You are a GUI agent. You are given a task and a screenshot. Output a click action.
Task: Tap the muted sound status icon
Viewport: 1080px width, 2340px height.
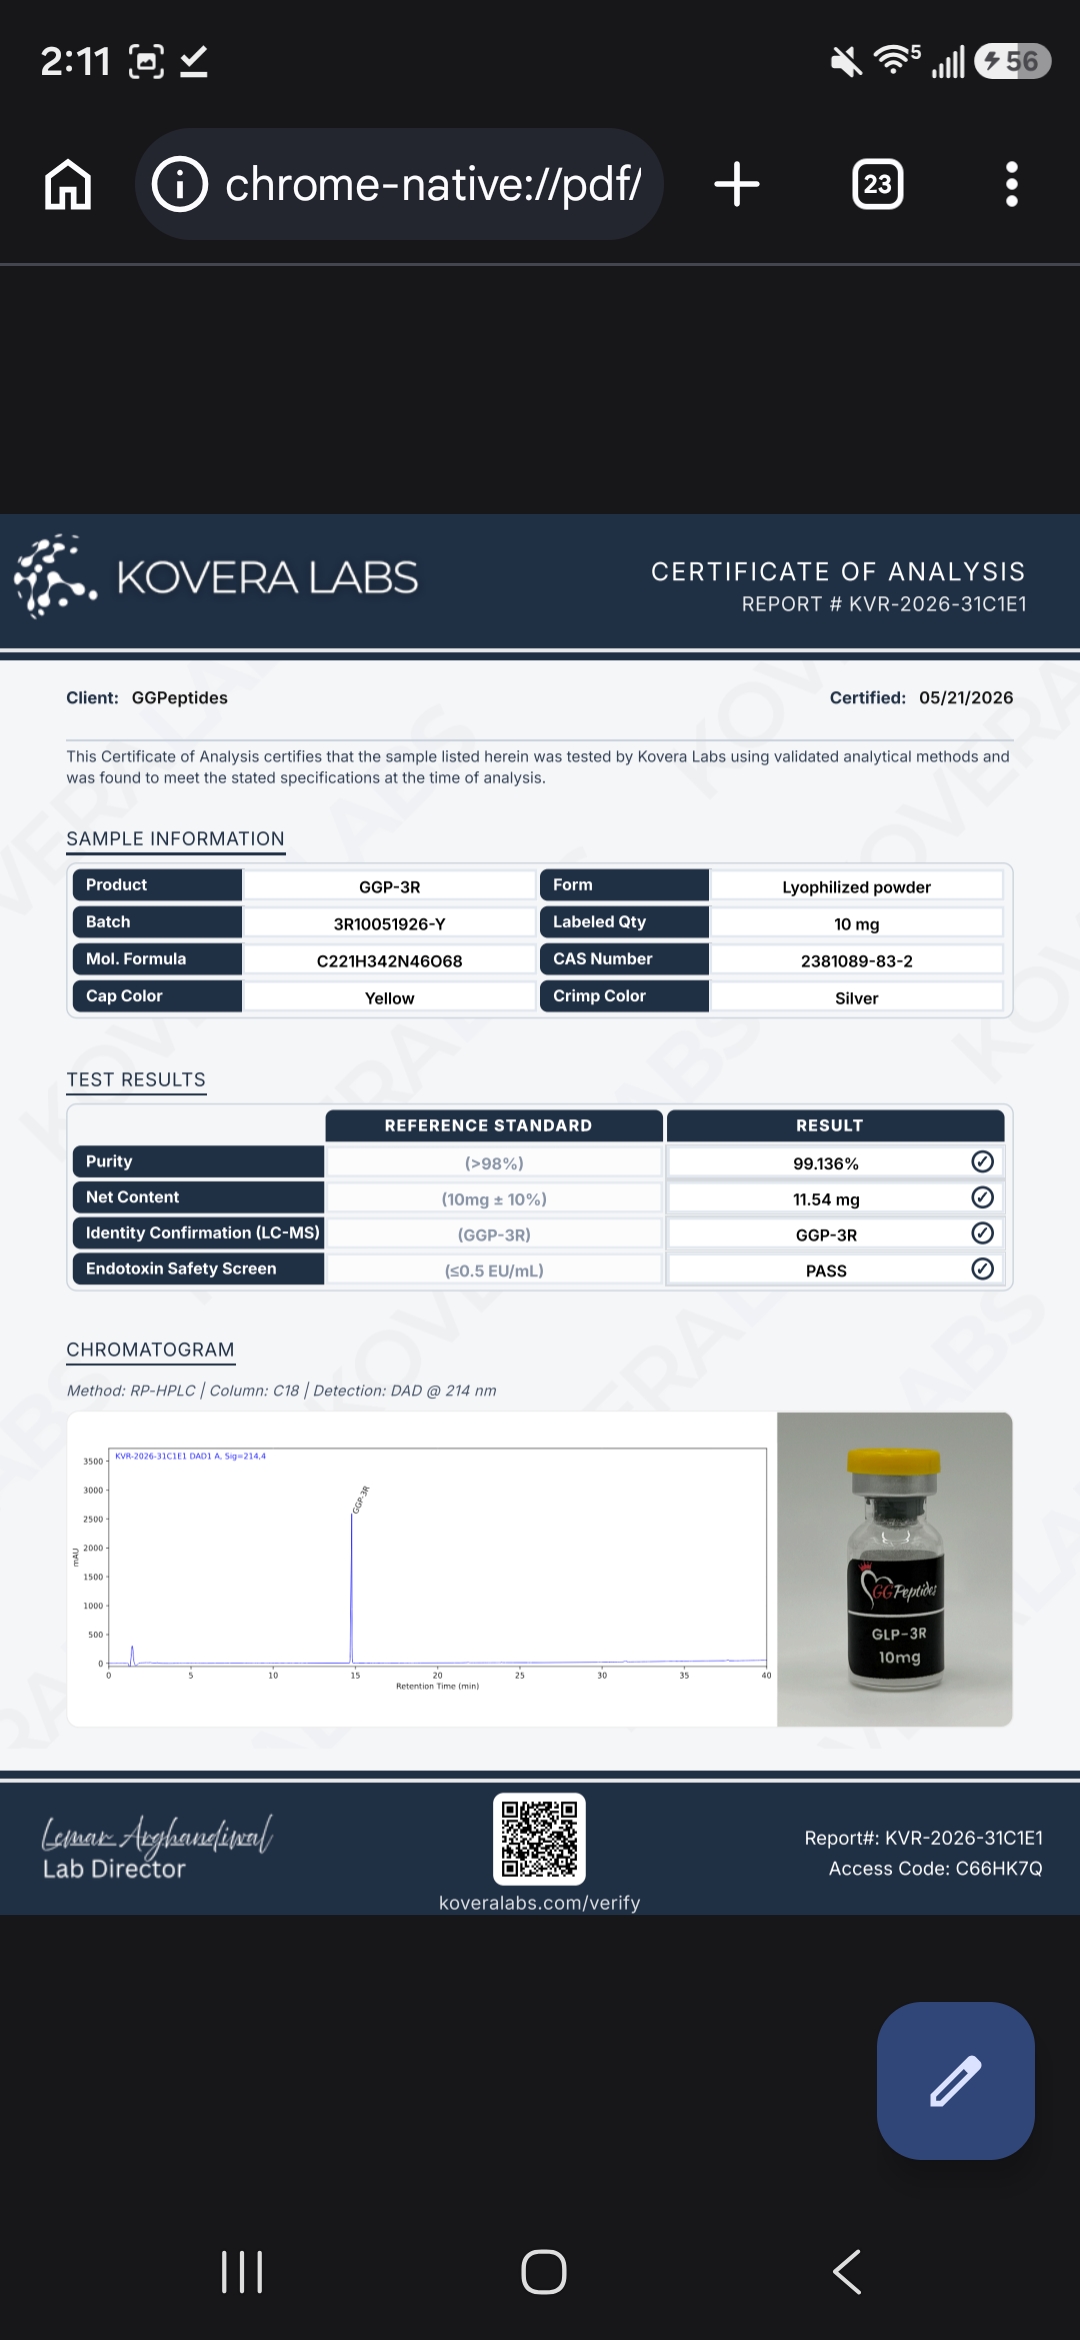click(846, 62)
